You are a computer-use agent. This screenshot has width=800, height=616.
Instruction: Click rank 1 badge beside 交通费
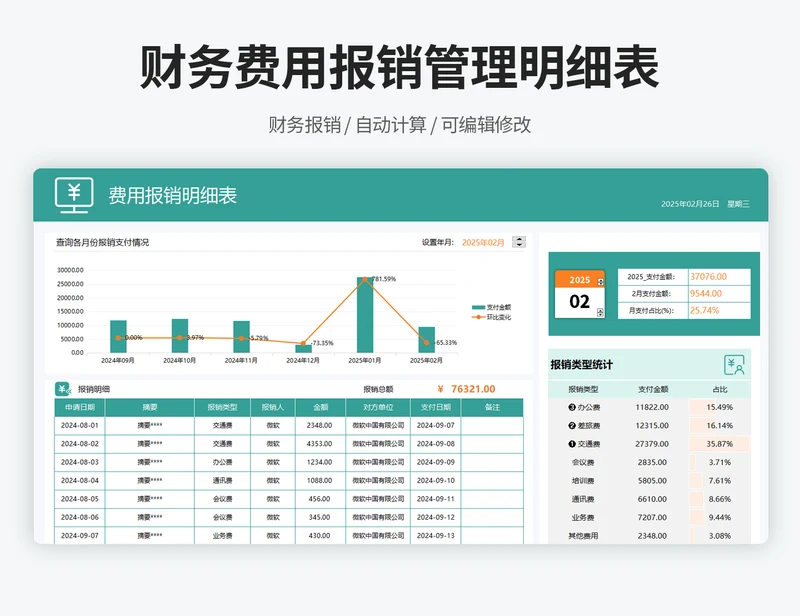(x=572, y=444)
